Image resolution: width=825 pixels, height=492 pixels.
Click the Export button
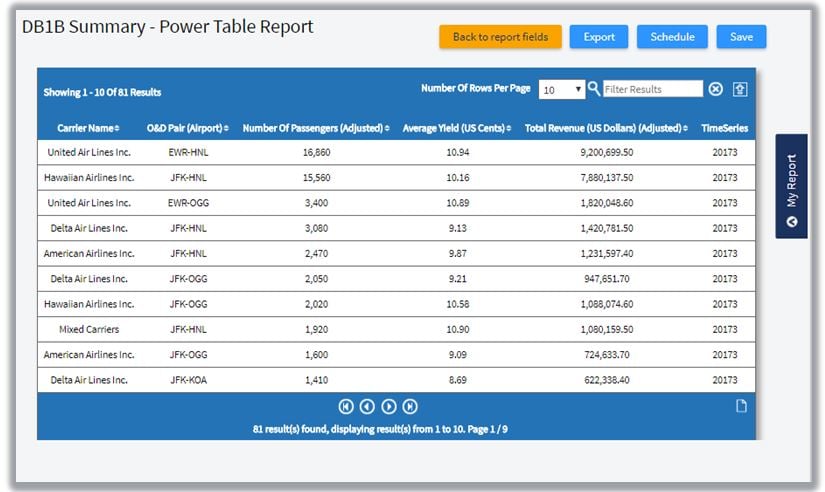coord(599,37)
